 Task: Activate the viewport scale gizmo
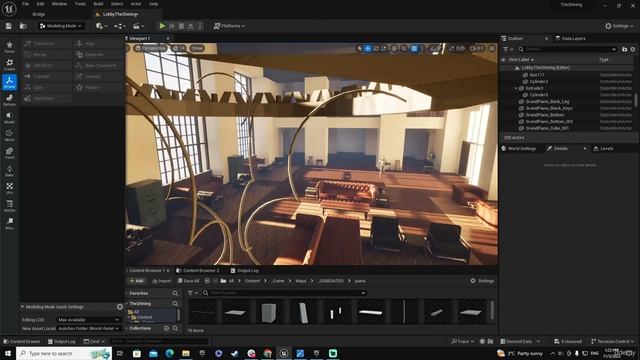coord(384,49)
